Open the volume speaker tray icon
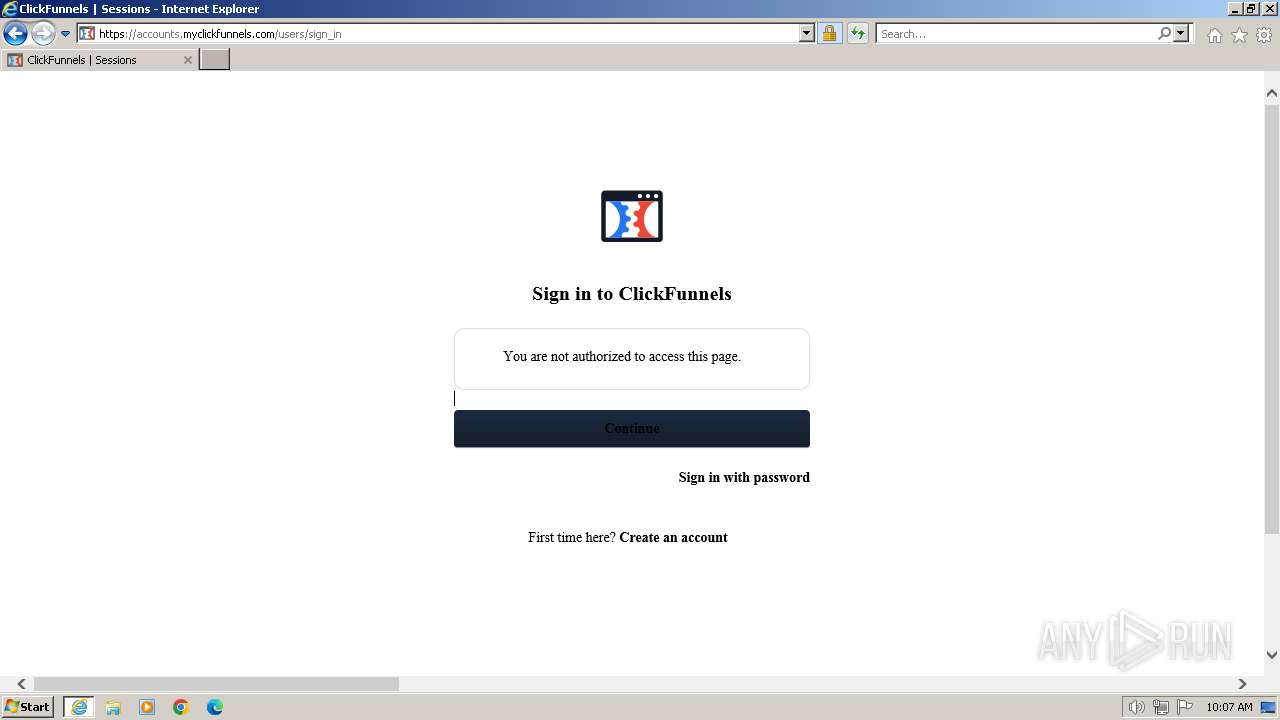 pos(1136,707)
